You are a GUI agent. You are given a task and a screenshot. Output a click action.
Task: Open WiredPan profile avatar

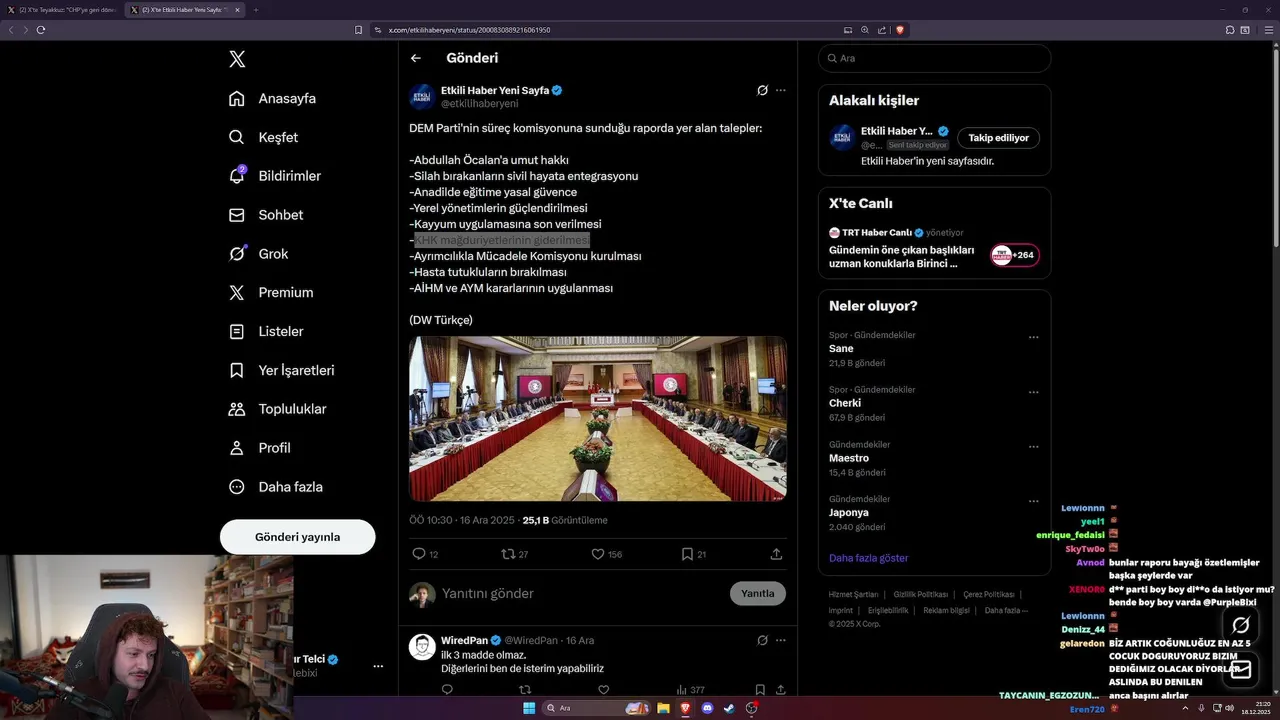tap(422, 647)
